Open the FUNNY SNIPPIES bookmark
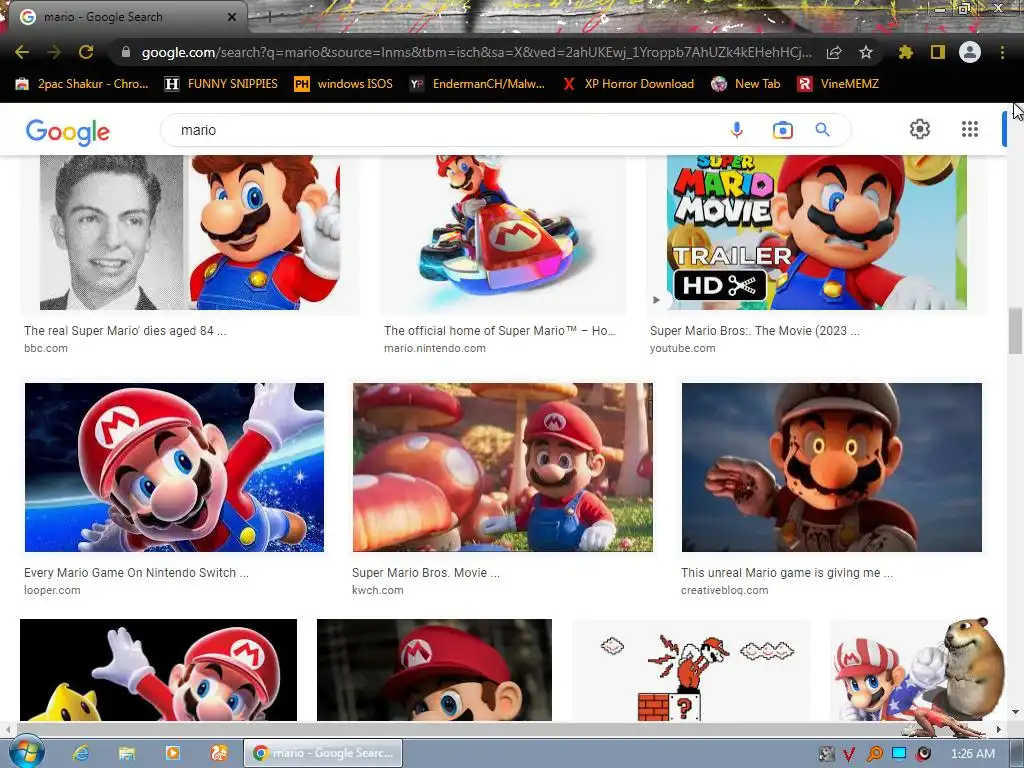Screen dimensions: 1024x768 click(x=221, y=84)
